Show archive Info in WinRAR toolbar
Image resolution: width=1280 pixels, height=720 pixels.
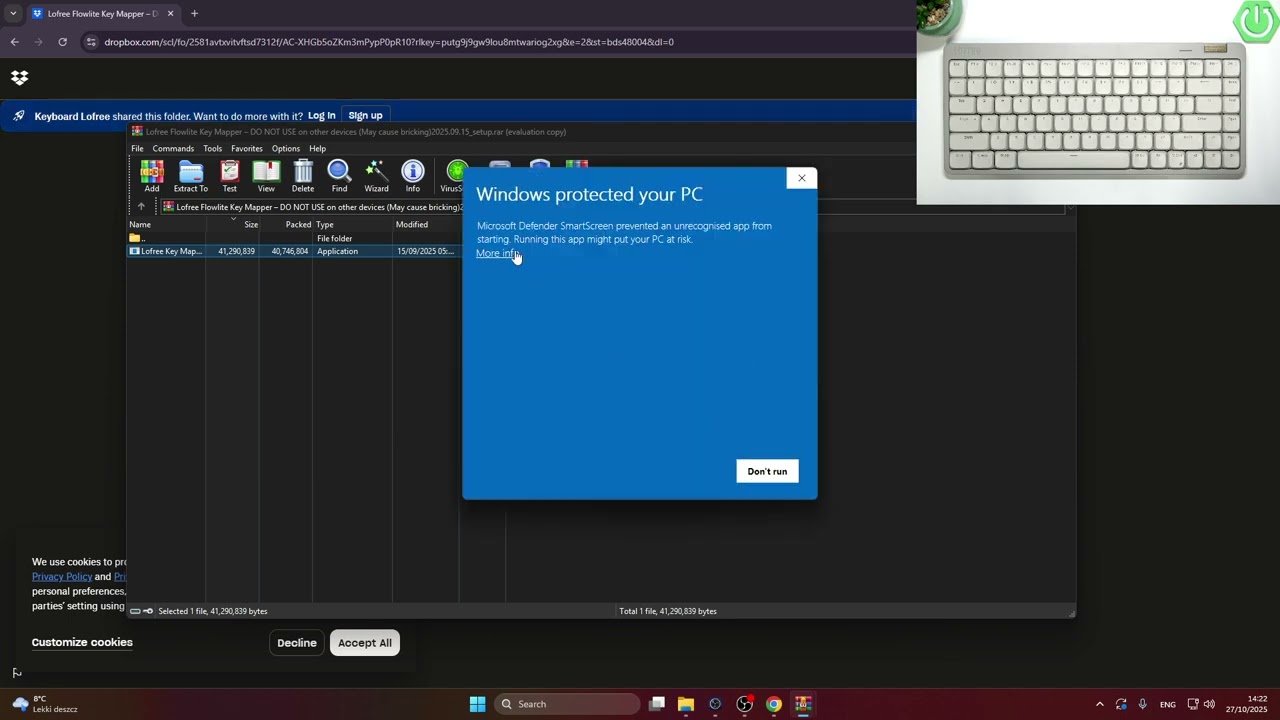[x=413, y=176]
